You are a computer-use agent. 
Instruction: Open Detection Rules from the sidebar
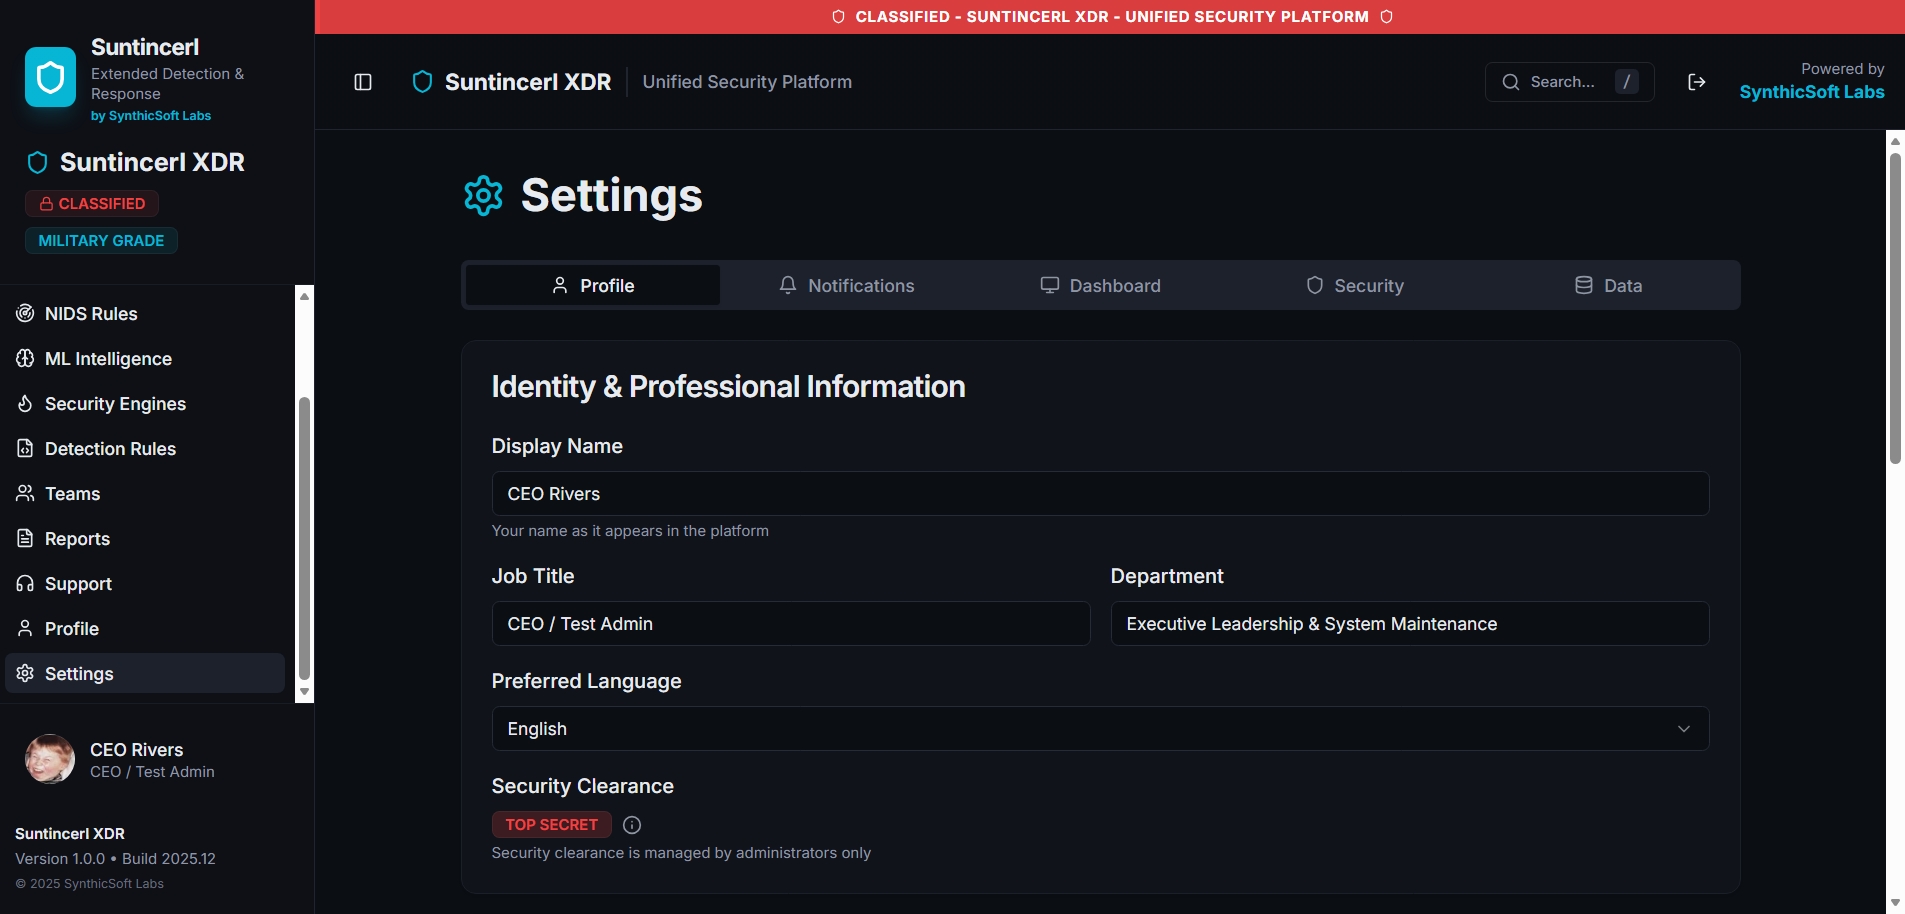pyautogui.click(x=110, y=449)
